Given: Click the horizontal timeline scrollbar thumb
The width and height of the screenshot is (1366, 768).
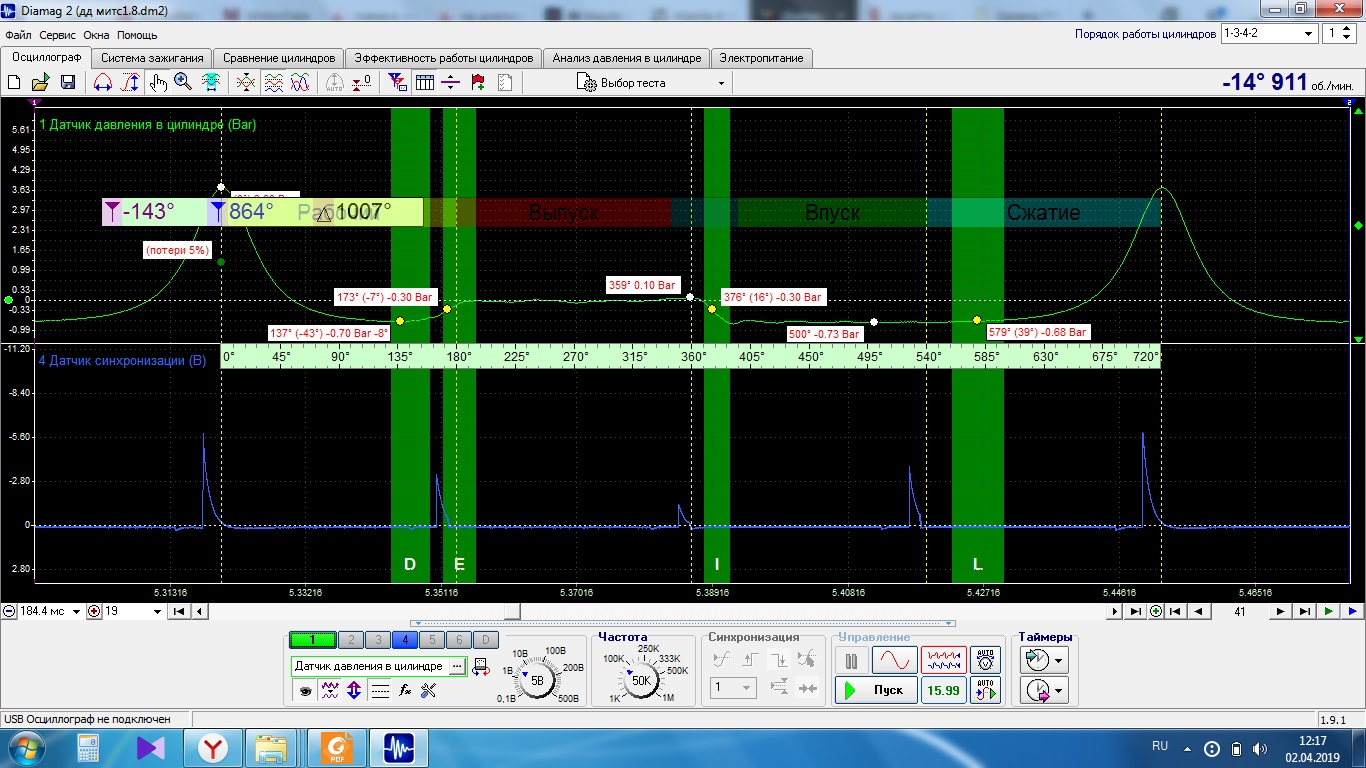Looking at the screenshot, I should pos(511,611).
